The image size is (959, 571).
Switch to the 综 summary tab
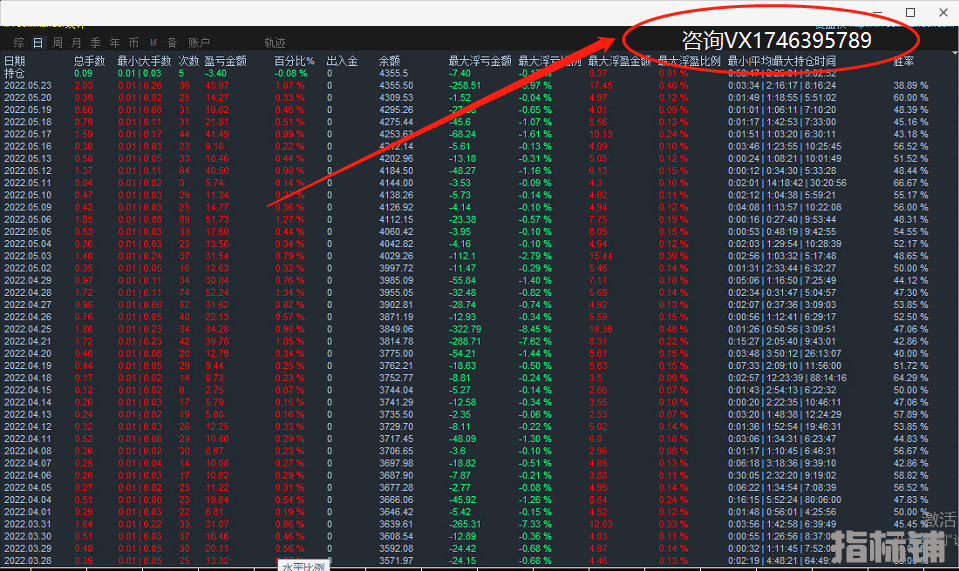pyautogui.click(x=19, y=43)
